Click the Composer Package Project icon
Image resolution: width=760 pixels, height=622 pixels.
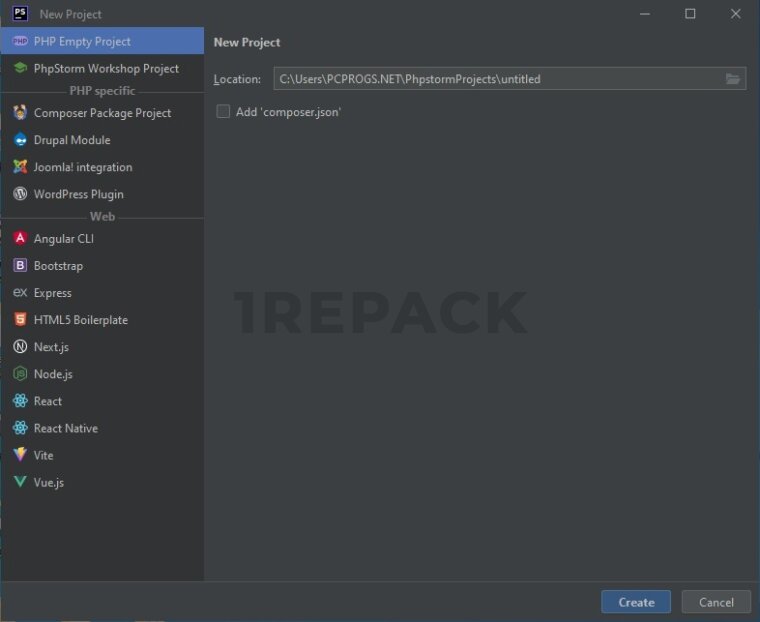click(19, 113)
